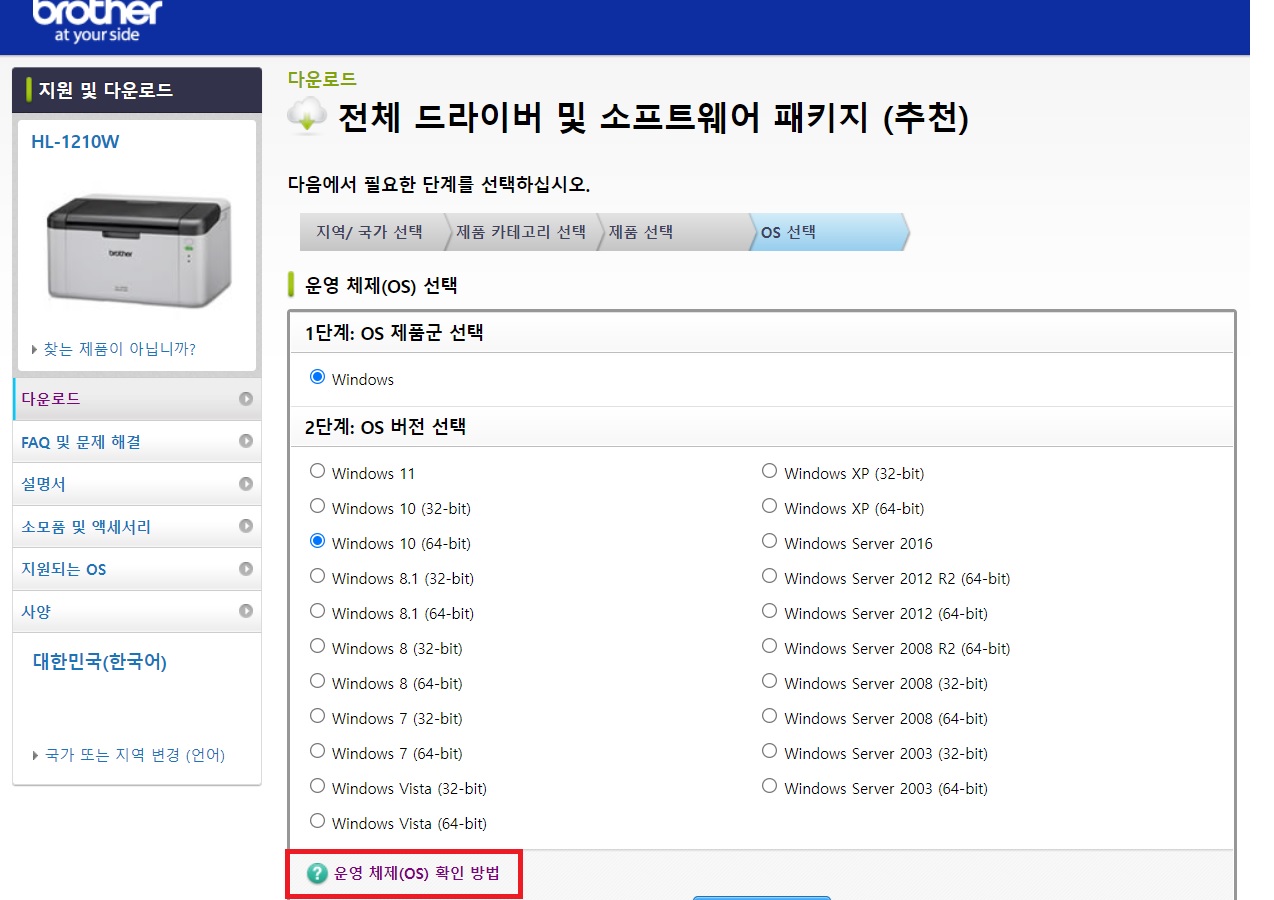Choose Windows Vista (64-bit)
The image size is (1274, 900).
coord(317,821)
